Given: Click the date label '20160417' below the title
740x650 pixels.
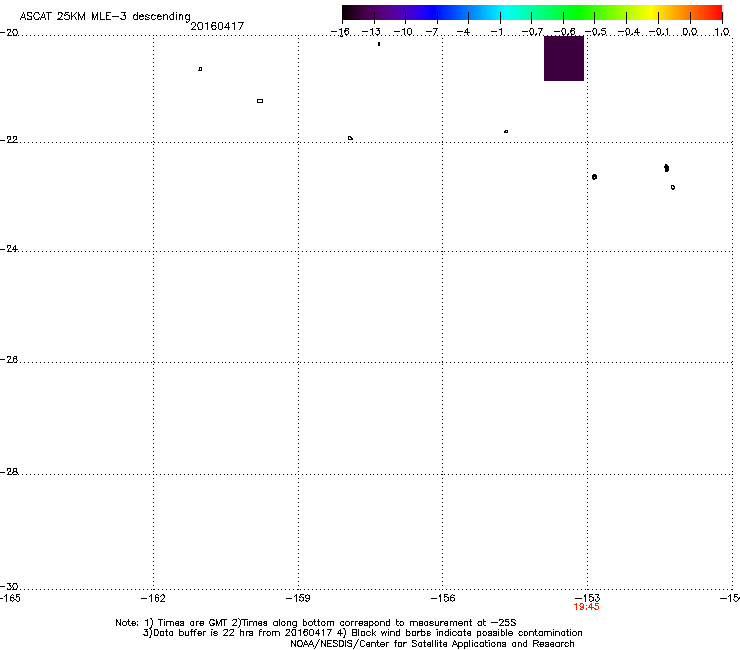Looking at the screenshot, I should [x=217, y=26].
